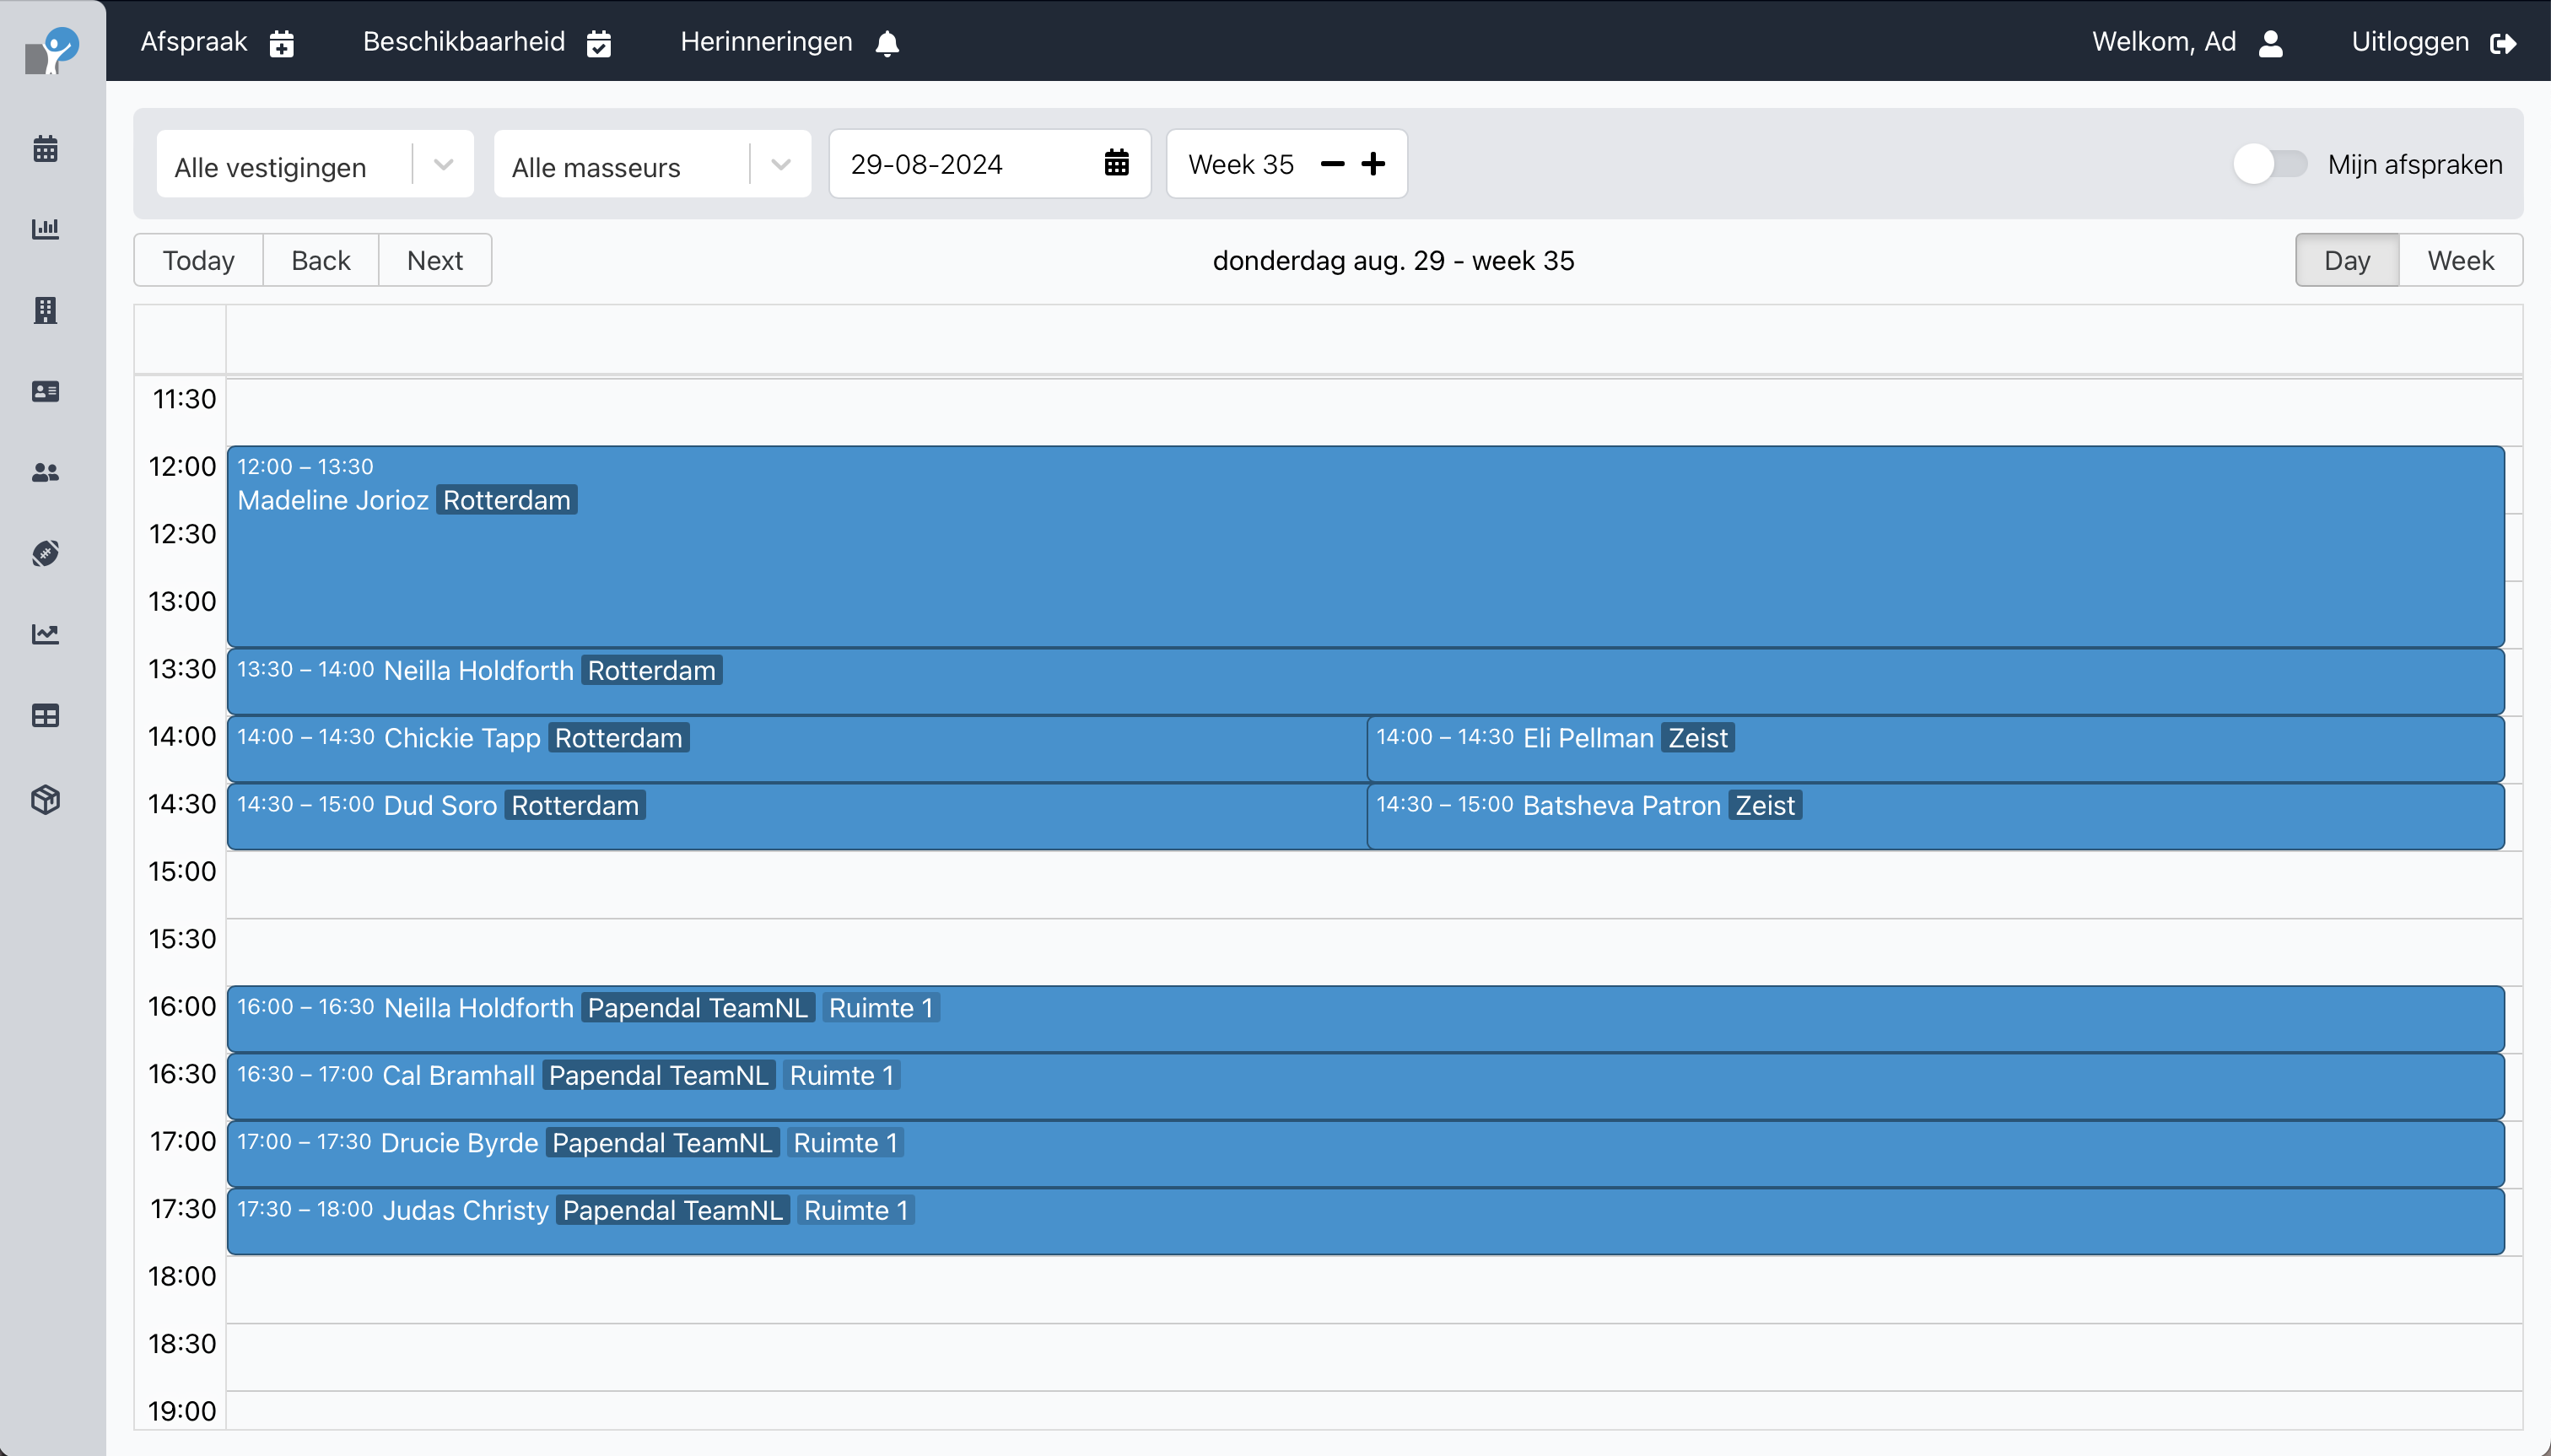Open the bar chart statistics sidebar icon
Viewport: 2551px width, 1456px height.
(x=46, y=229)
